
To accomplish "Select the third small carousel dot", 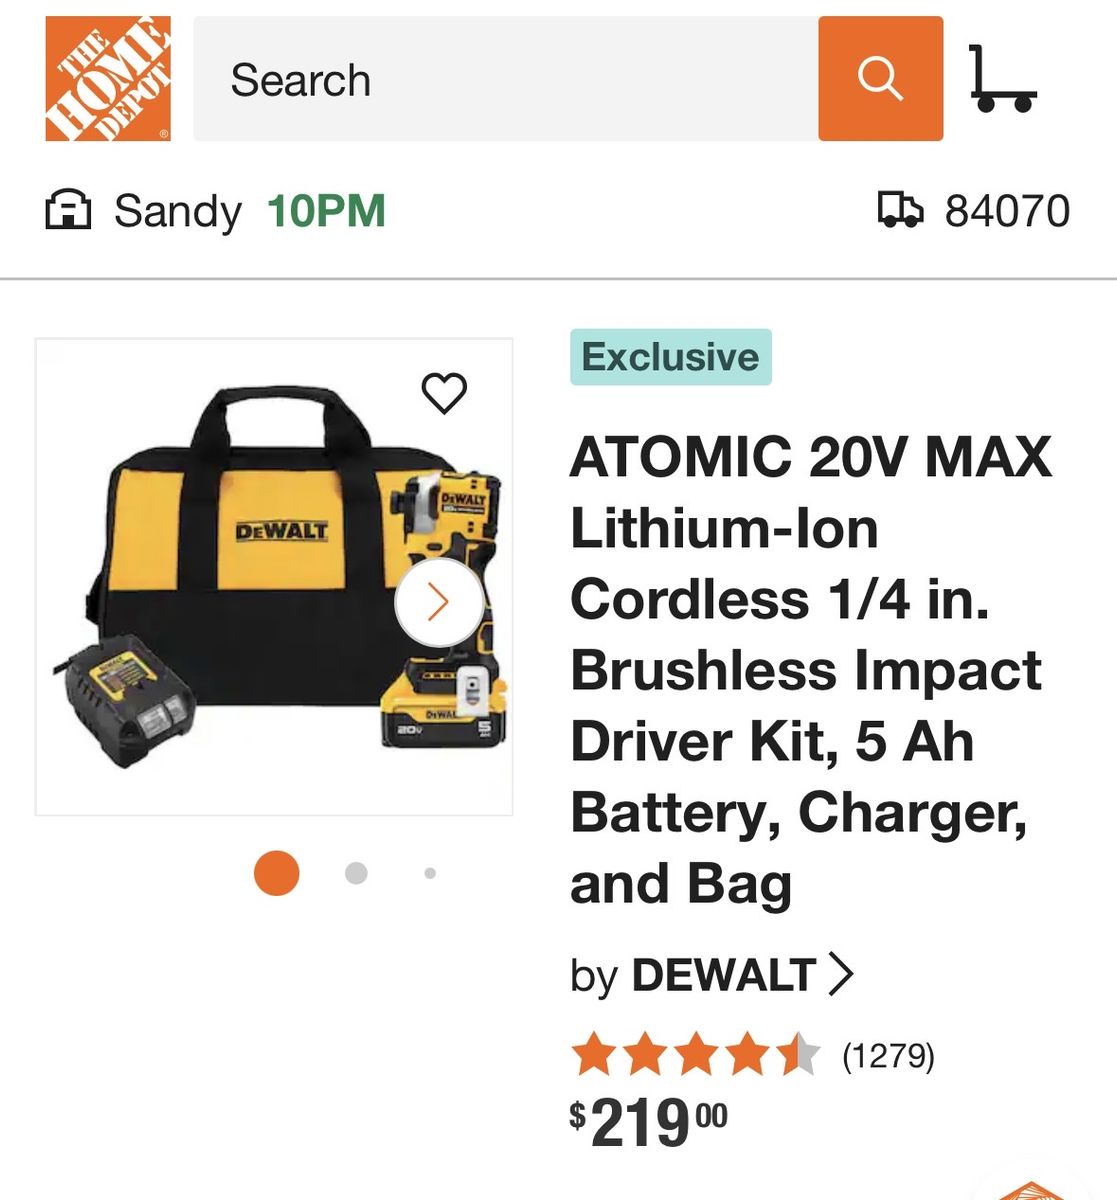I will [430, 873].
